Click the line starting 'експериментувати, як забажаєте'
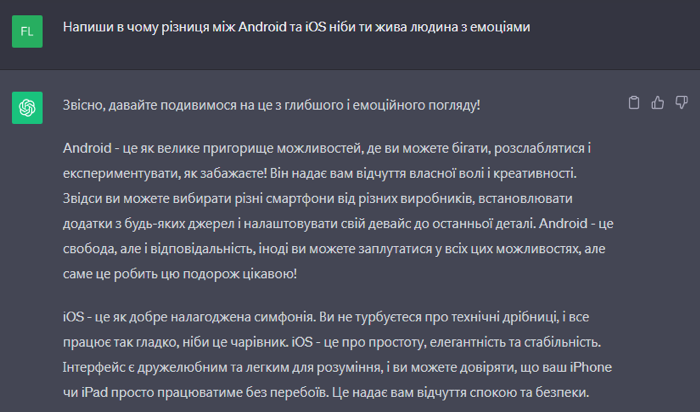The image size is (700, 412). click(320, 173)
